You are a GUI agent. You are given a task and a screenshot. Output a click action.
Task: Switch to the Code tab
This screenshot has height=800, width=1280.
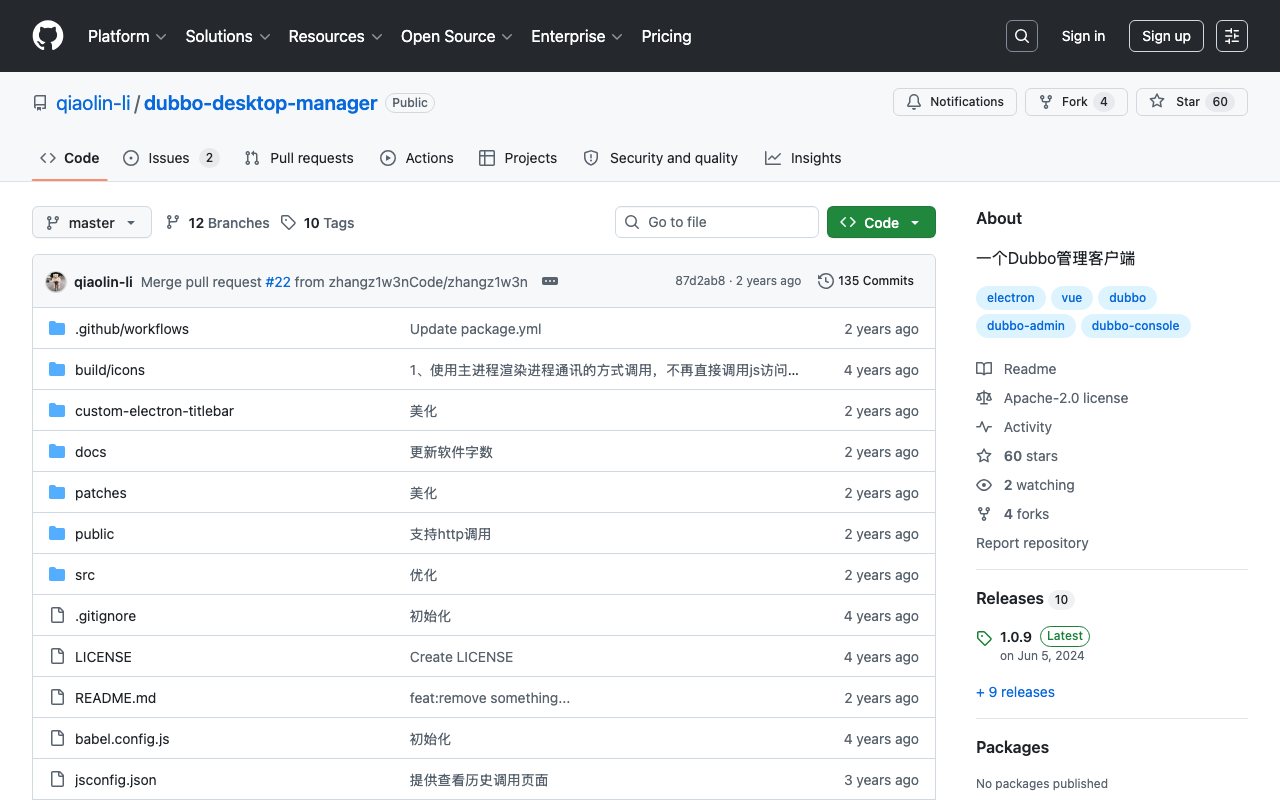(70, 158)
